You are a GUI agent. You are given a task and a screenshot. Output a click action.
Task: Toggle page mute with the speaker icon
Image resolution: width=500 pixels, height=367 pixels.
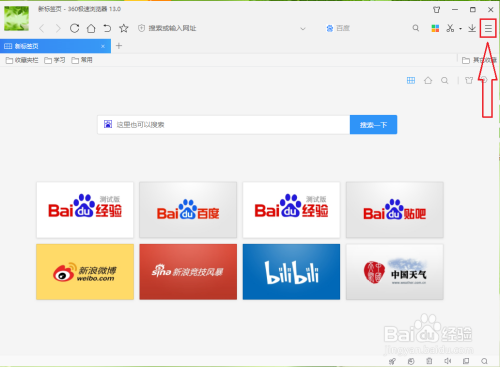pyautogui.click(x=448, y=361)
